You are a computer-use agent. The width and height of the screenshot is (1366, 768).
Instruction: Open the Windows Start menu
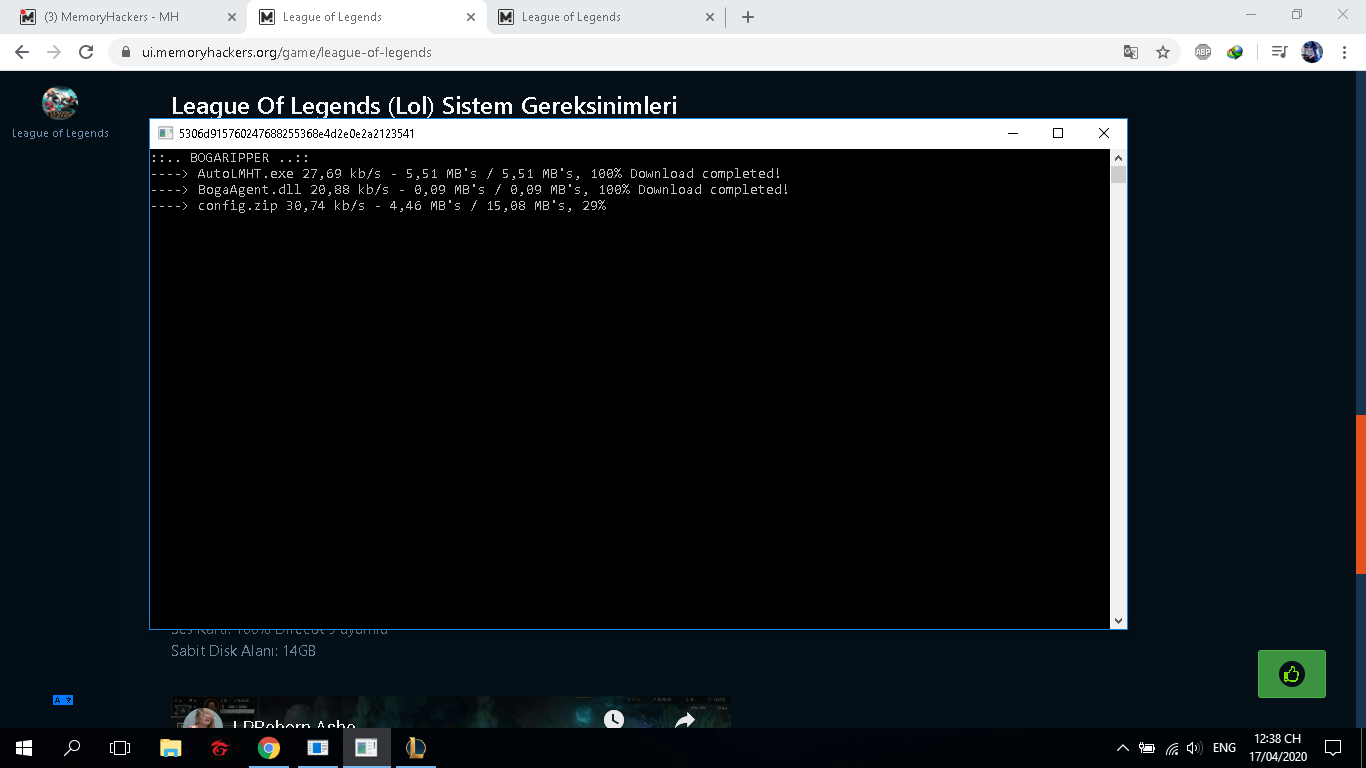click(24, 747)
